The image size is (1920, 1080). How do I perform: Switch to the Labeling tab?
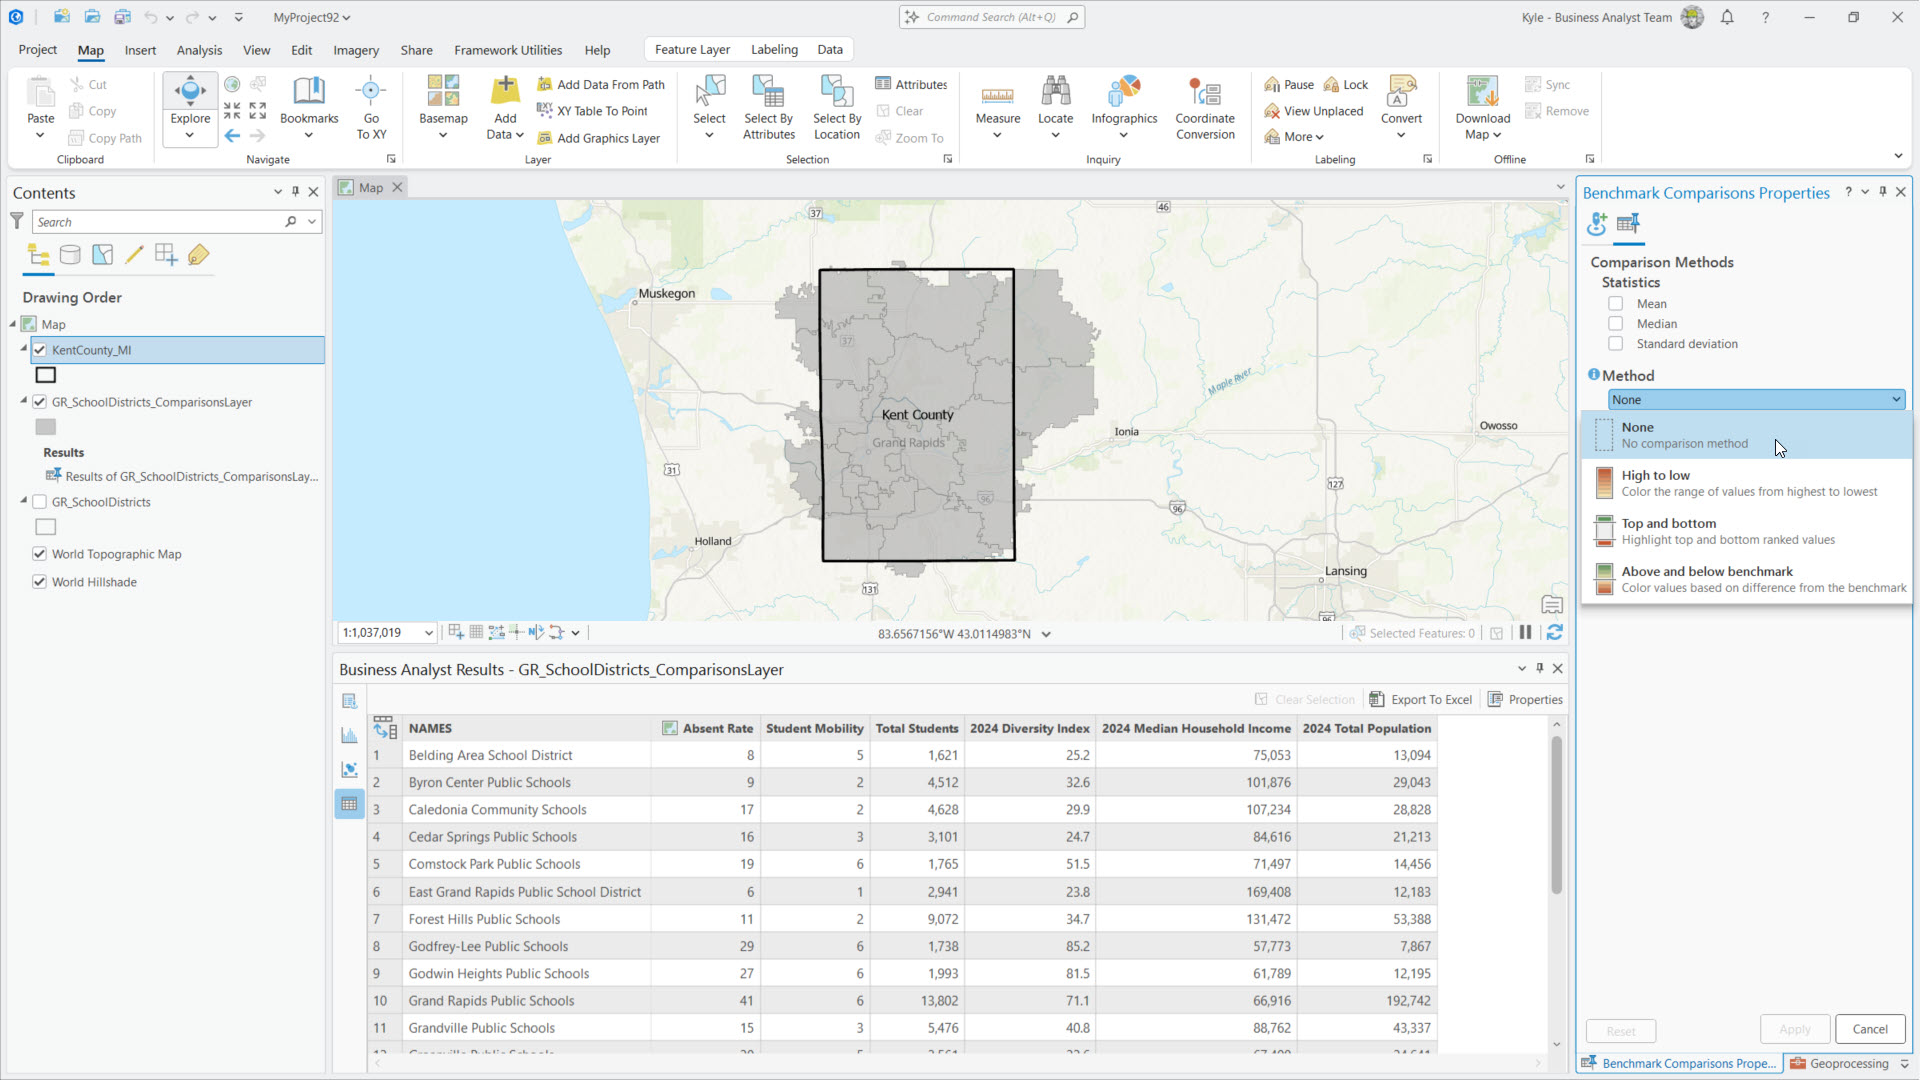tap(774, 50)
